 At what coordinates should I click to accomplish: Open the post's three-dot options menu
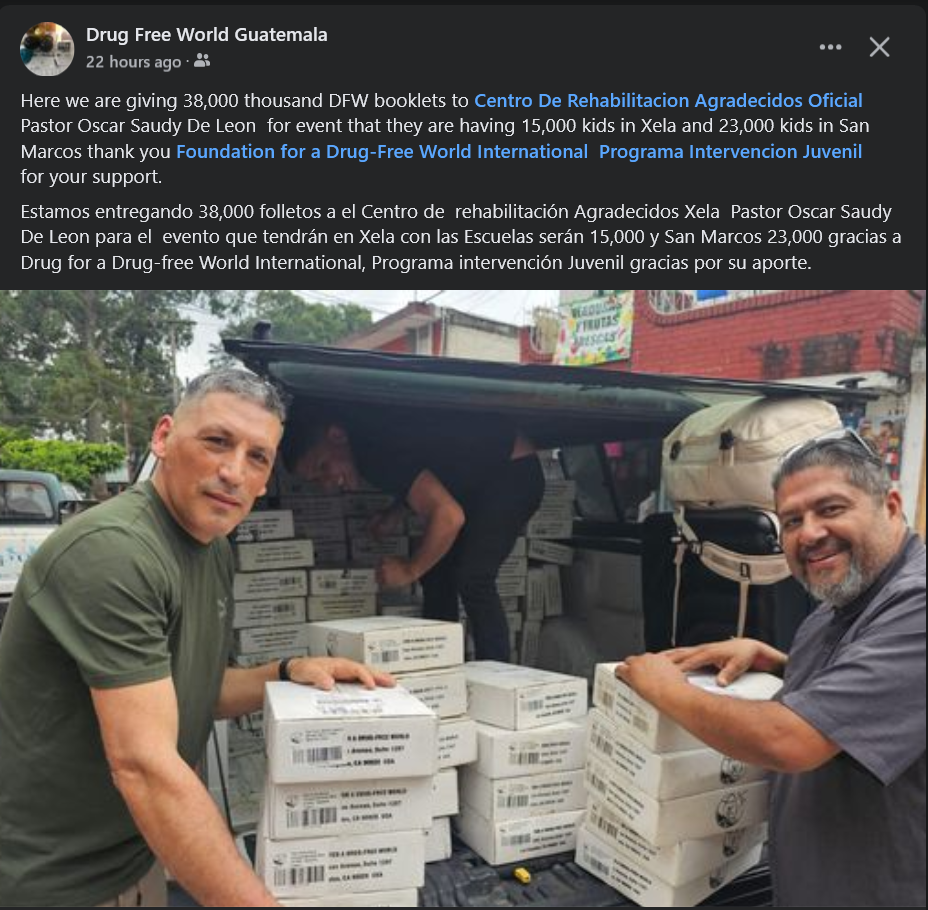pyautogui.click(x=830, y=47)
